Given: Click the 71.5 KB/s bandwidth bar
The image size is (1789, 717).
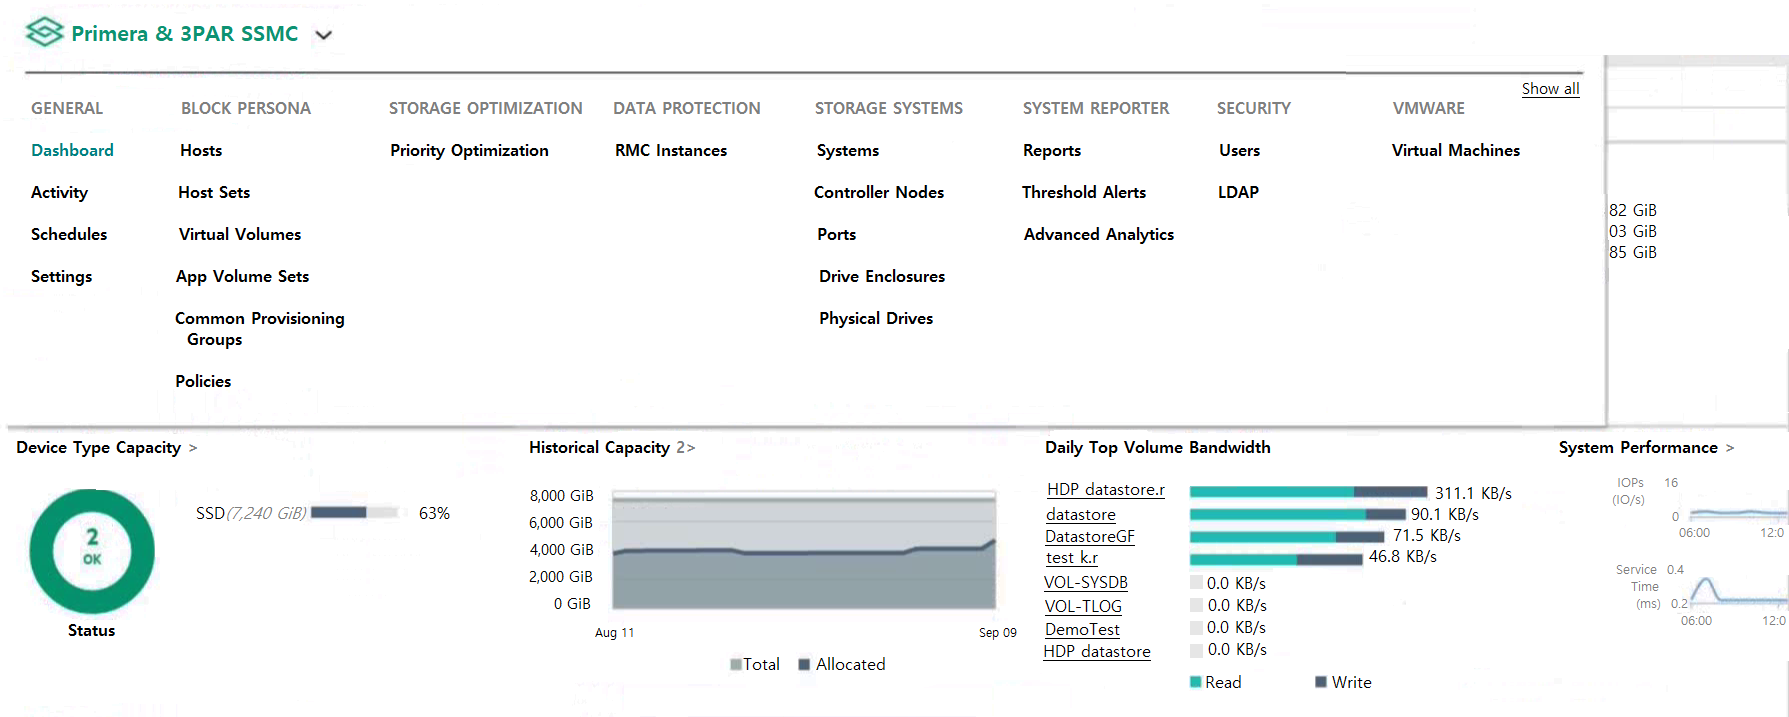Looking at the screenshot, I should 1287,537.
